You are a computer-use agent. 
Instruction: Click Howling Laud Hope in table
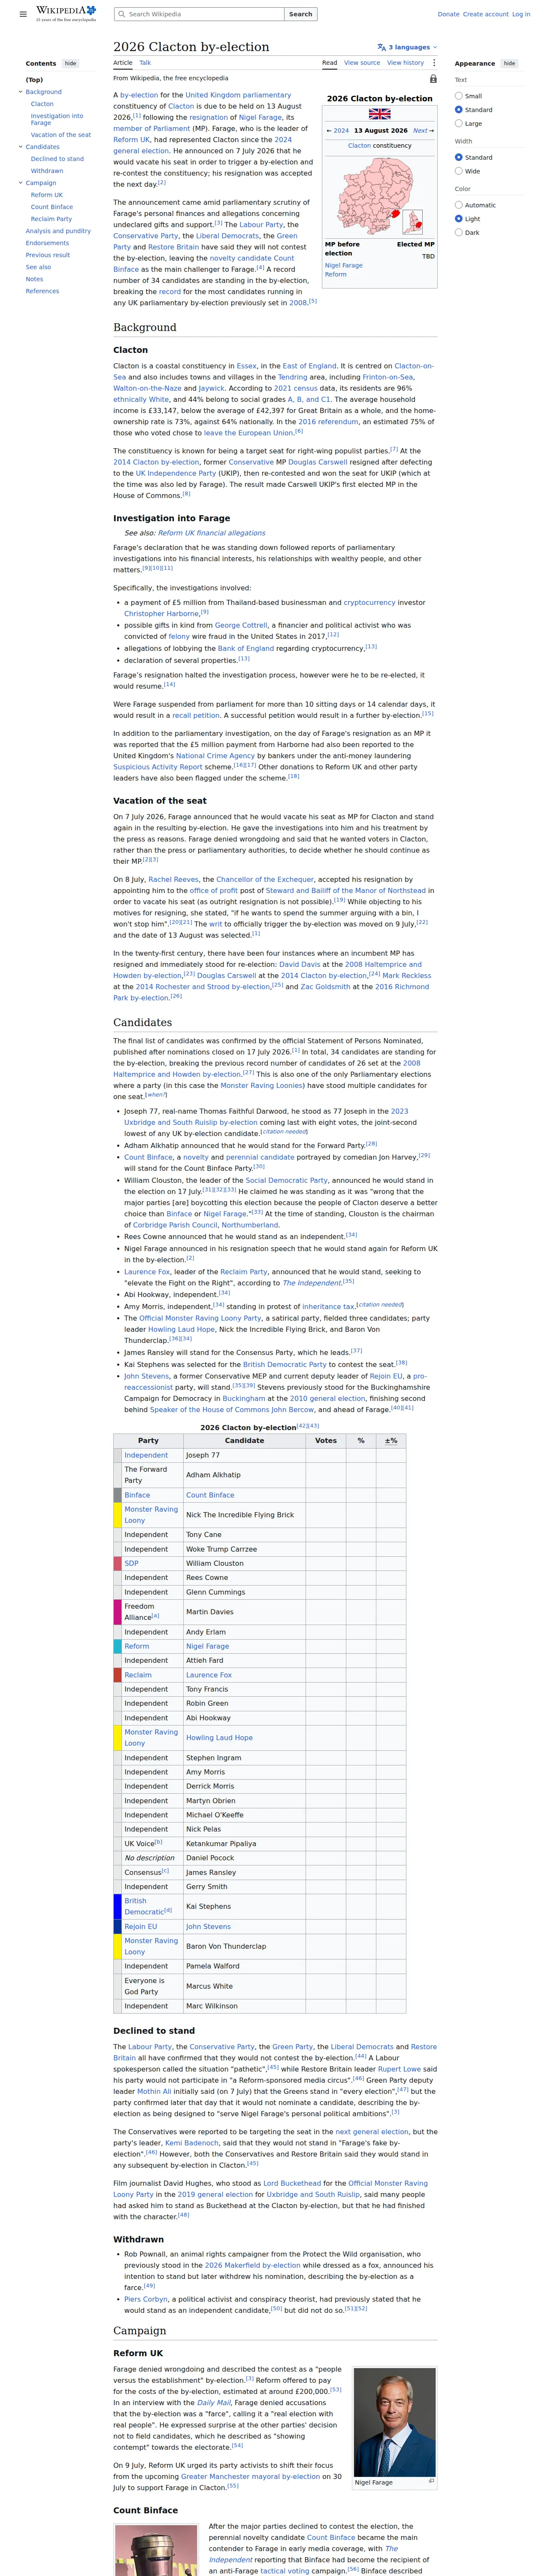coord(219,1737)
